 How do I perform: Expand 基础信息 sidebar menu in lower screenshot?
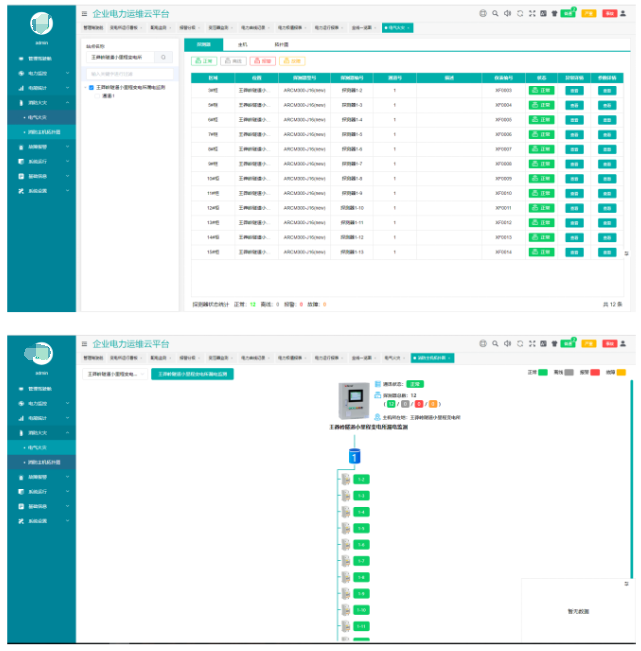tap(42, 507)
